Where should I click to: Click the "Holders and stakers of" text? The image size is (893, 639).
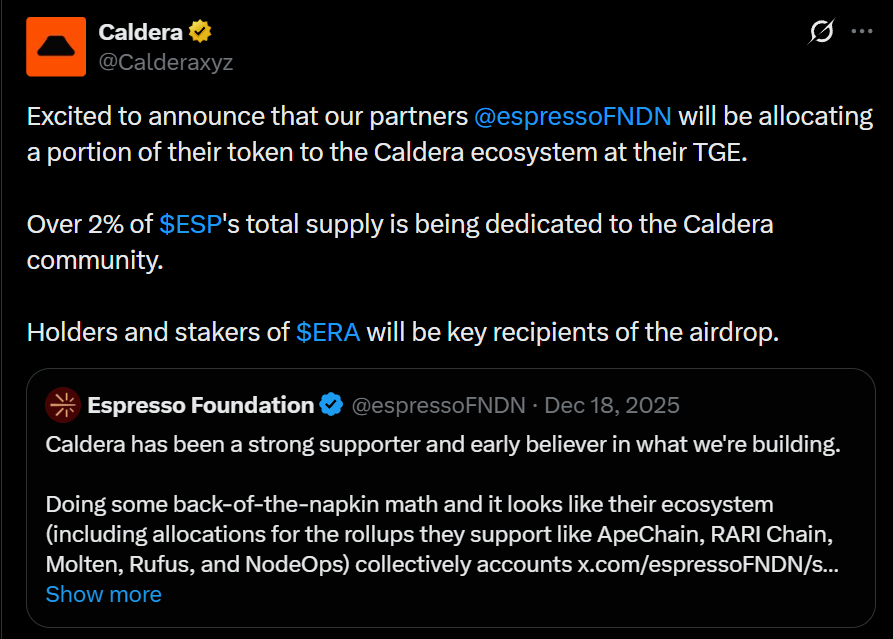coord(158,332)
